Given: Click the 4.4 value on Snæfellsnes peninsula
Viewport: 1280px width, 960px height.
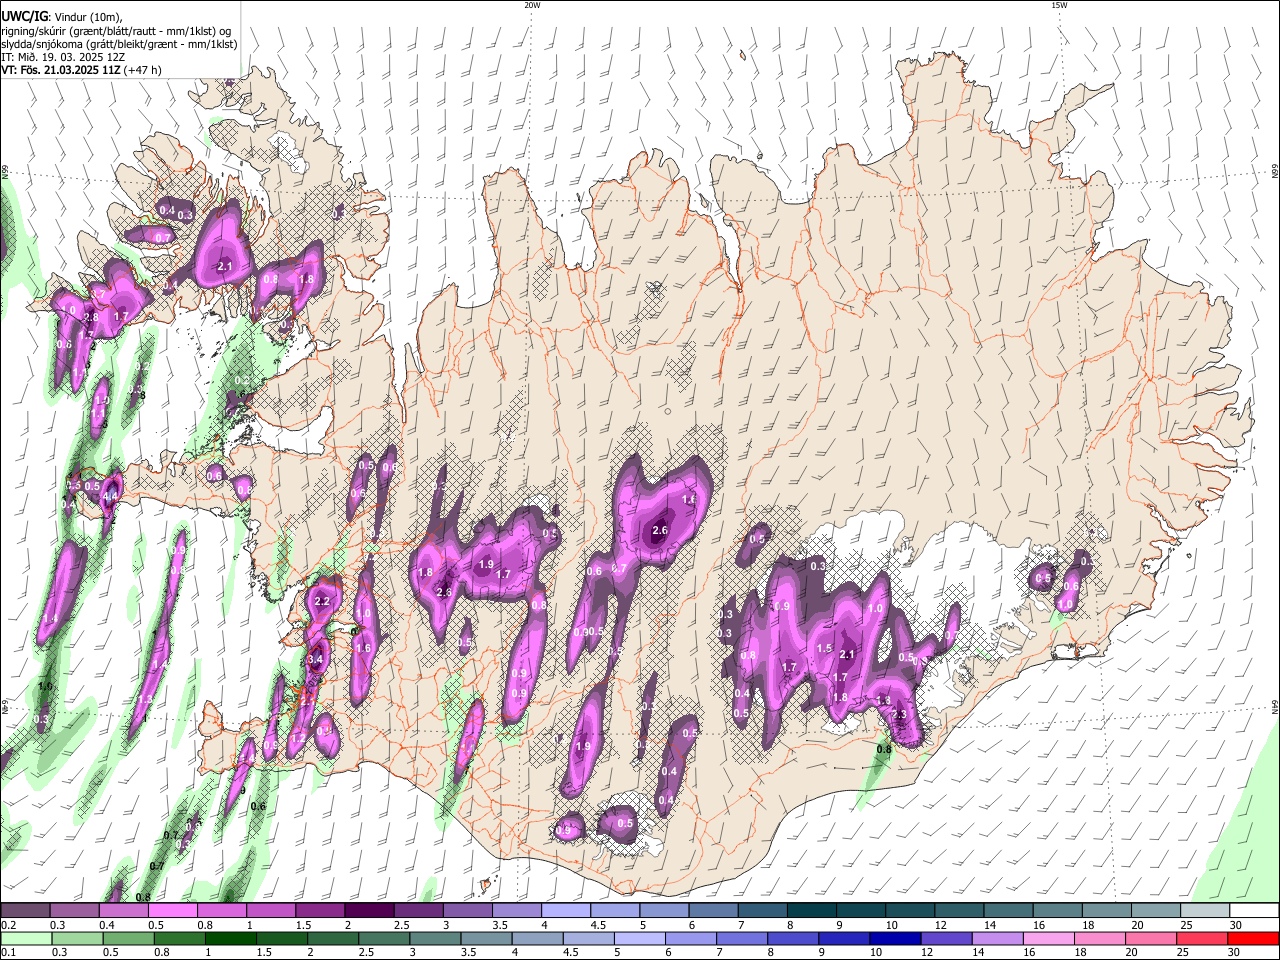Looking at the screenshot, I should (111, 495).
